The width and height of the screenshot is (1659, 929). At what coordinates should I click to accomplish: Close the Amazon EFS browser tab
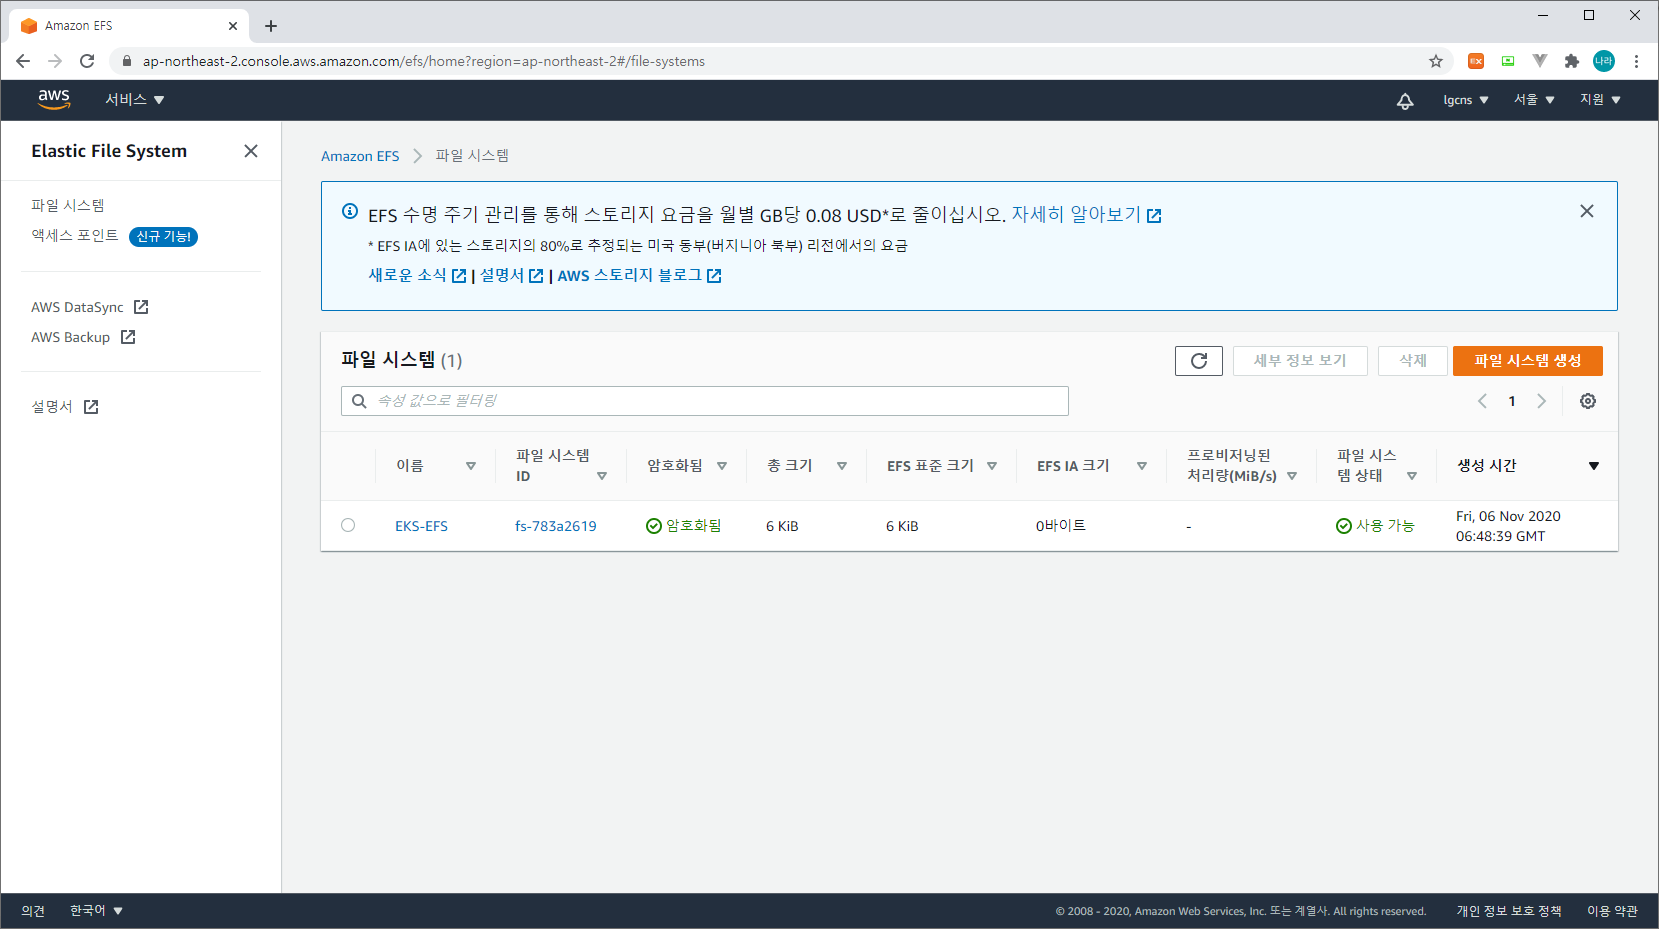(233, 26)
